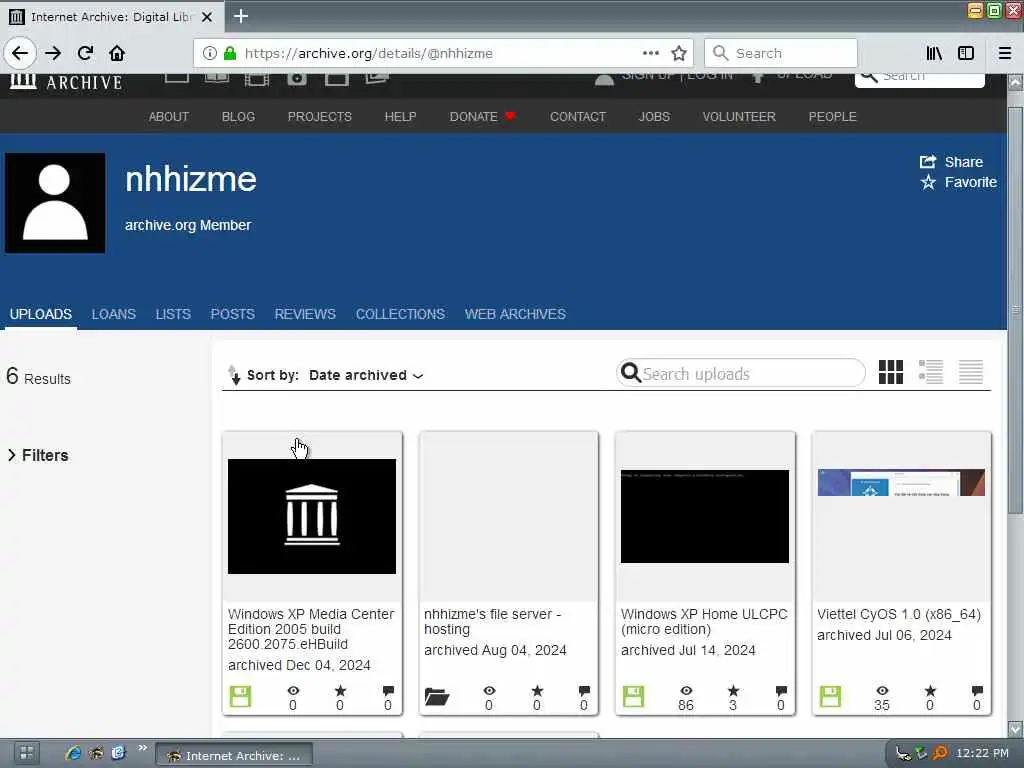Image resolution: width=1024 pixels, height=768 pixels.
Task: Open nhhizme's file server - hosting title
Action: [492, 622]
